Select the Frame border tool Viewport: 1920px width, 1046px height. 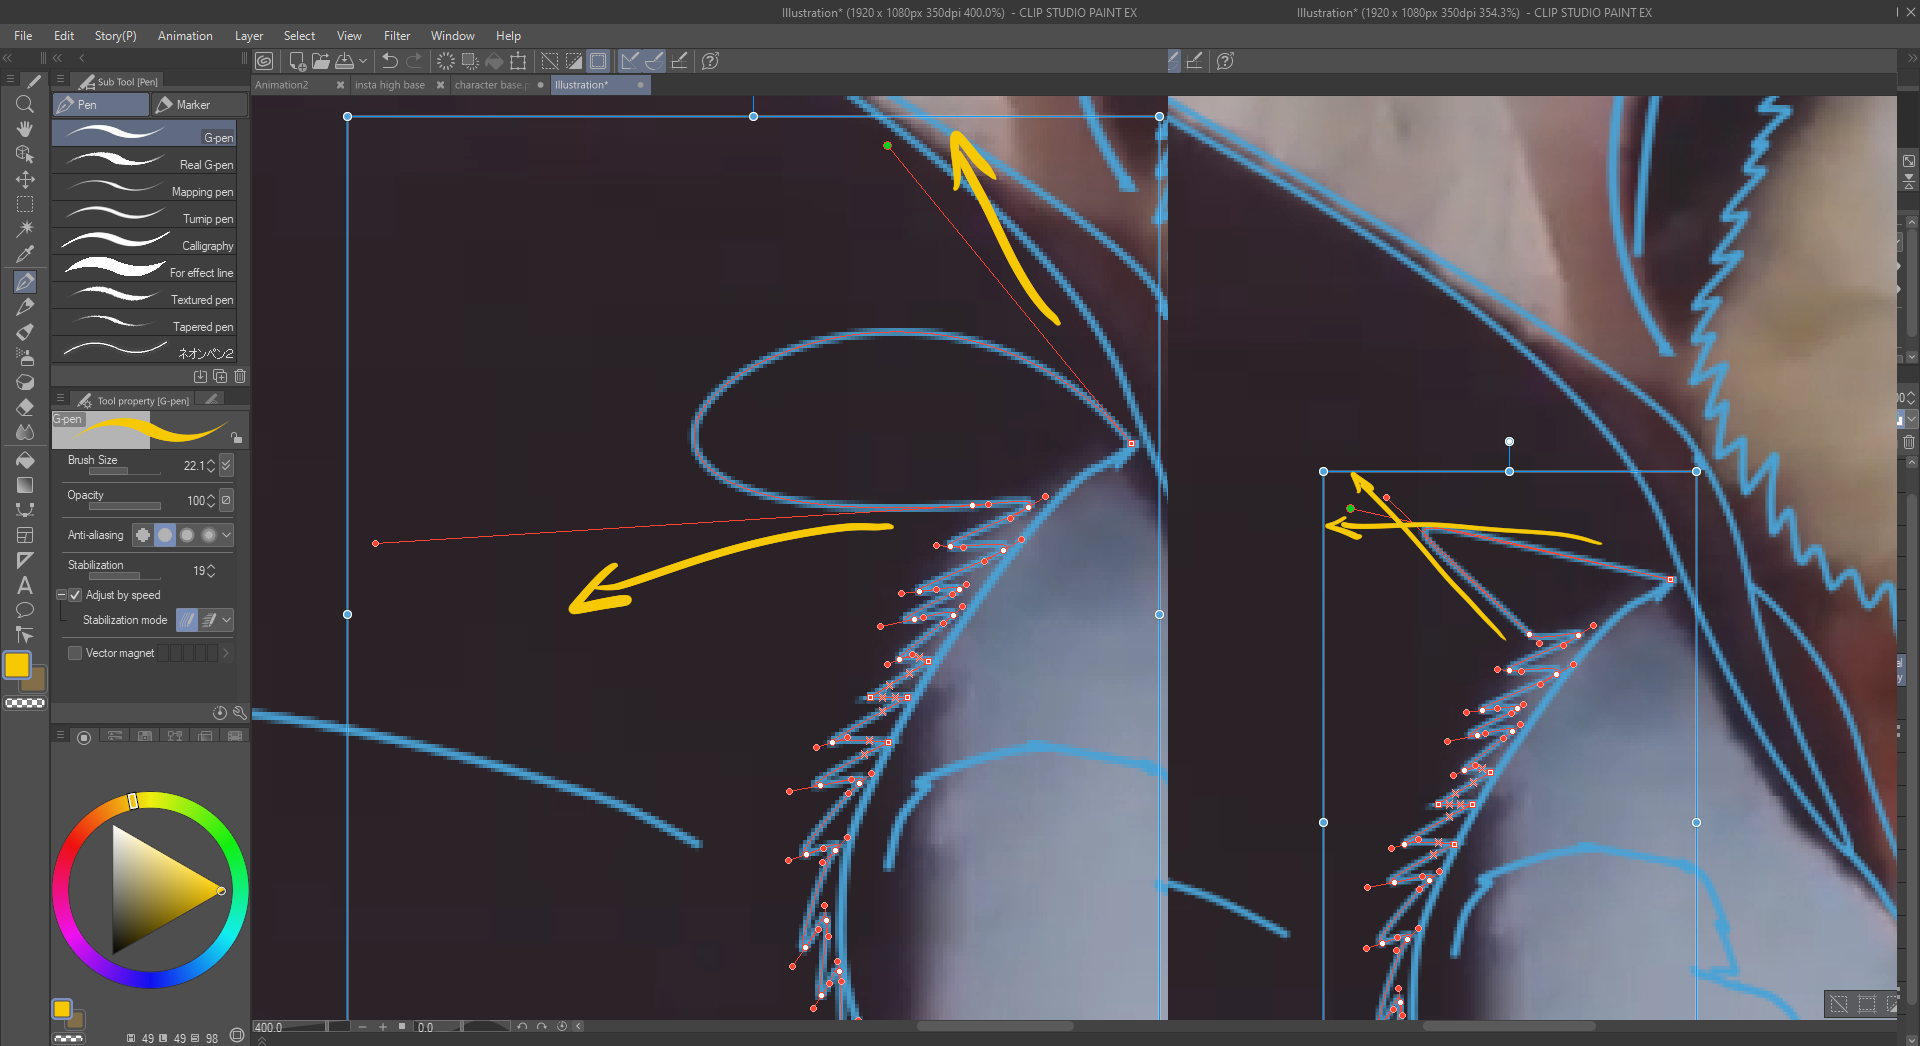[x=25, y=535]
